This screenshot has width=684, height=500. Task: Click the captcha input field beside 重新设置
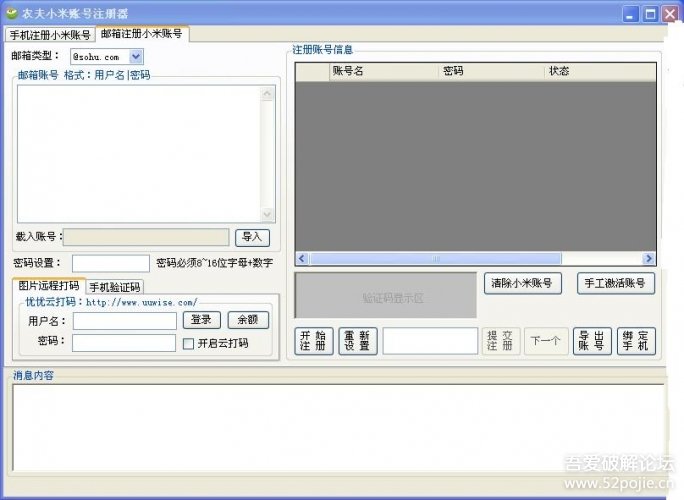coord(430,341)
